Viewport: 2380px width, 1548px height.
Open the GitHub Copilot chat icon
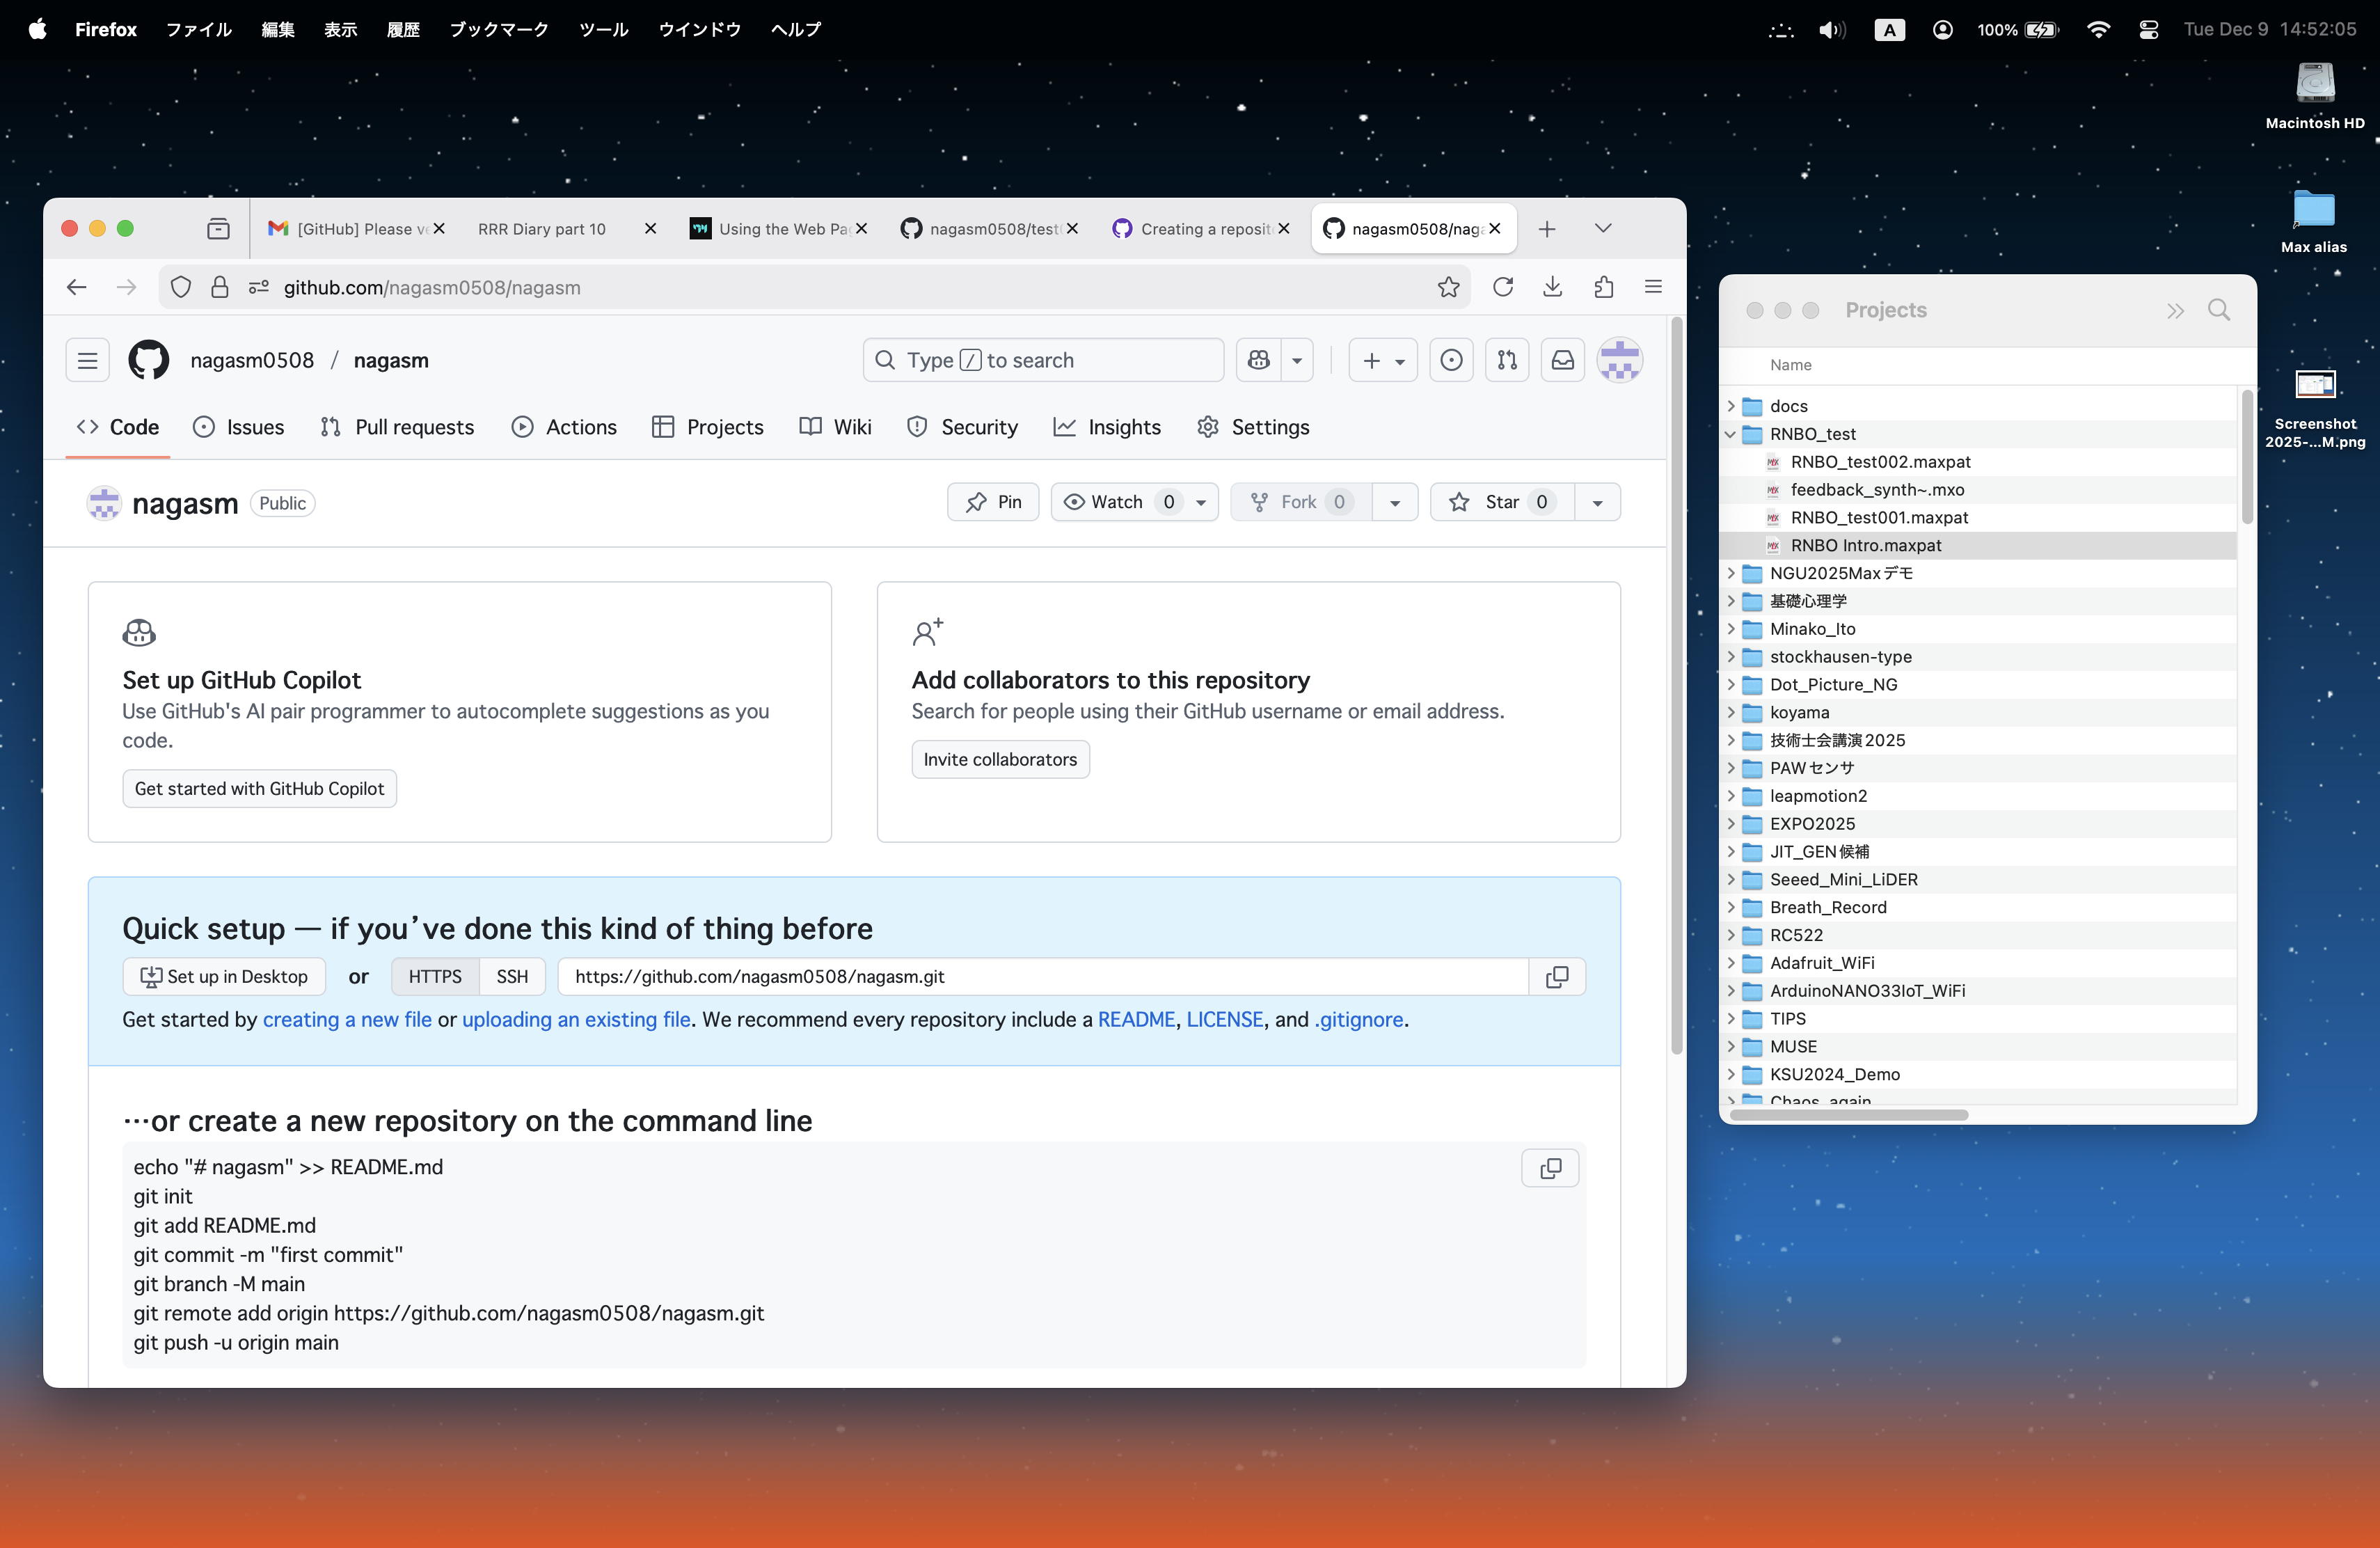(1259, 360)
